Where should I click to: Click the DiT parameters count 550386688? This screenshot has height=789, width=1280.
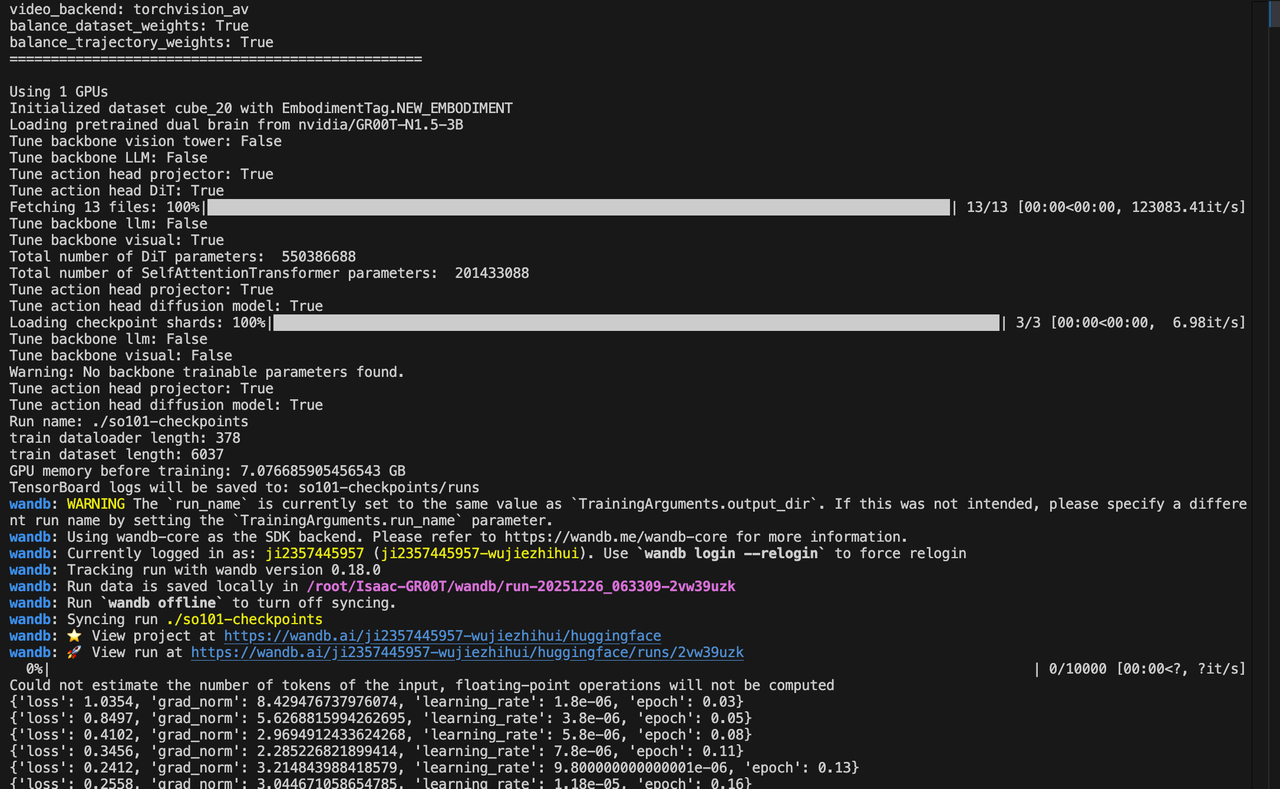[x=319, y=256]
